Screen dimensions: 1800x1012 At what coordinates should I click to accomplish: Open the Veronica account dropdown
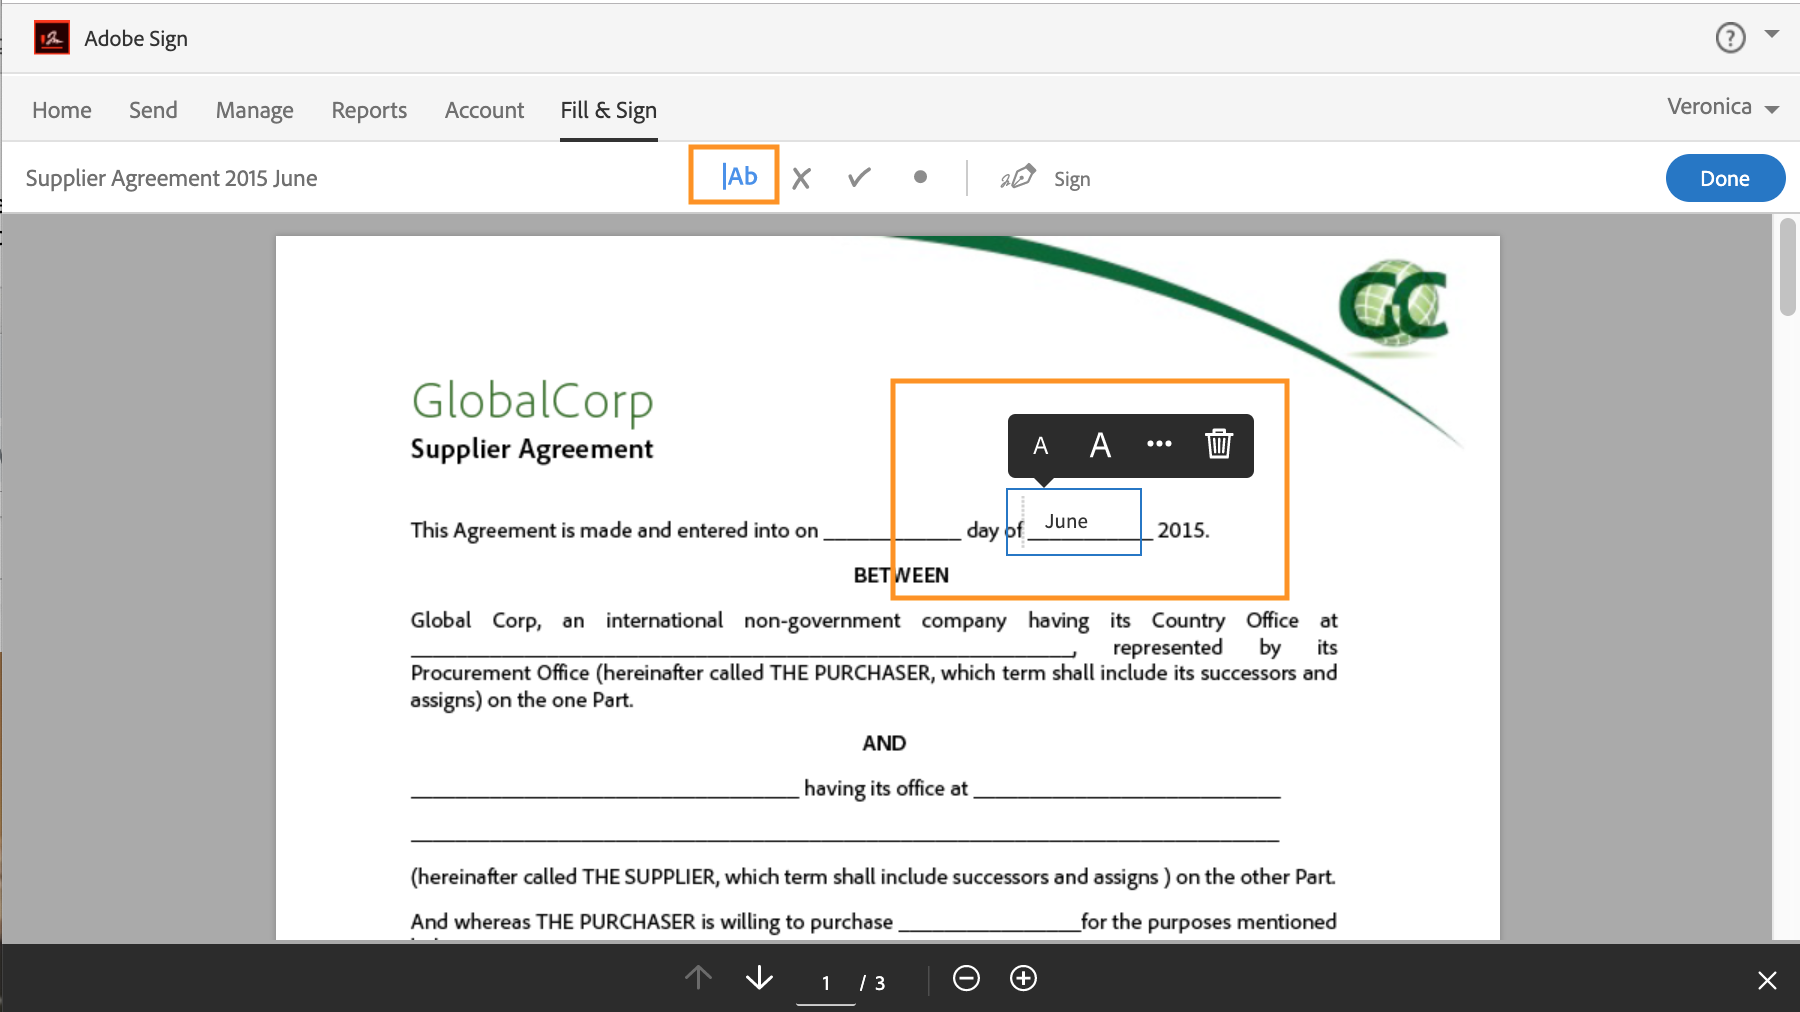click(1722, 107)
